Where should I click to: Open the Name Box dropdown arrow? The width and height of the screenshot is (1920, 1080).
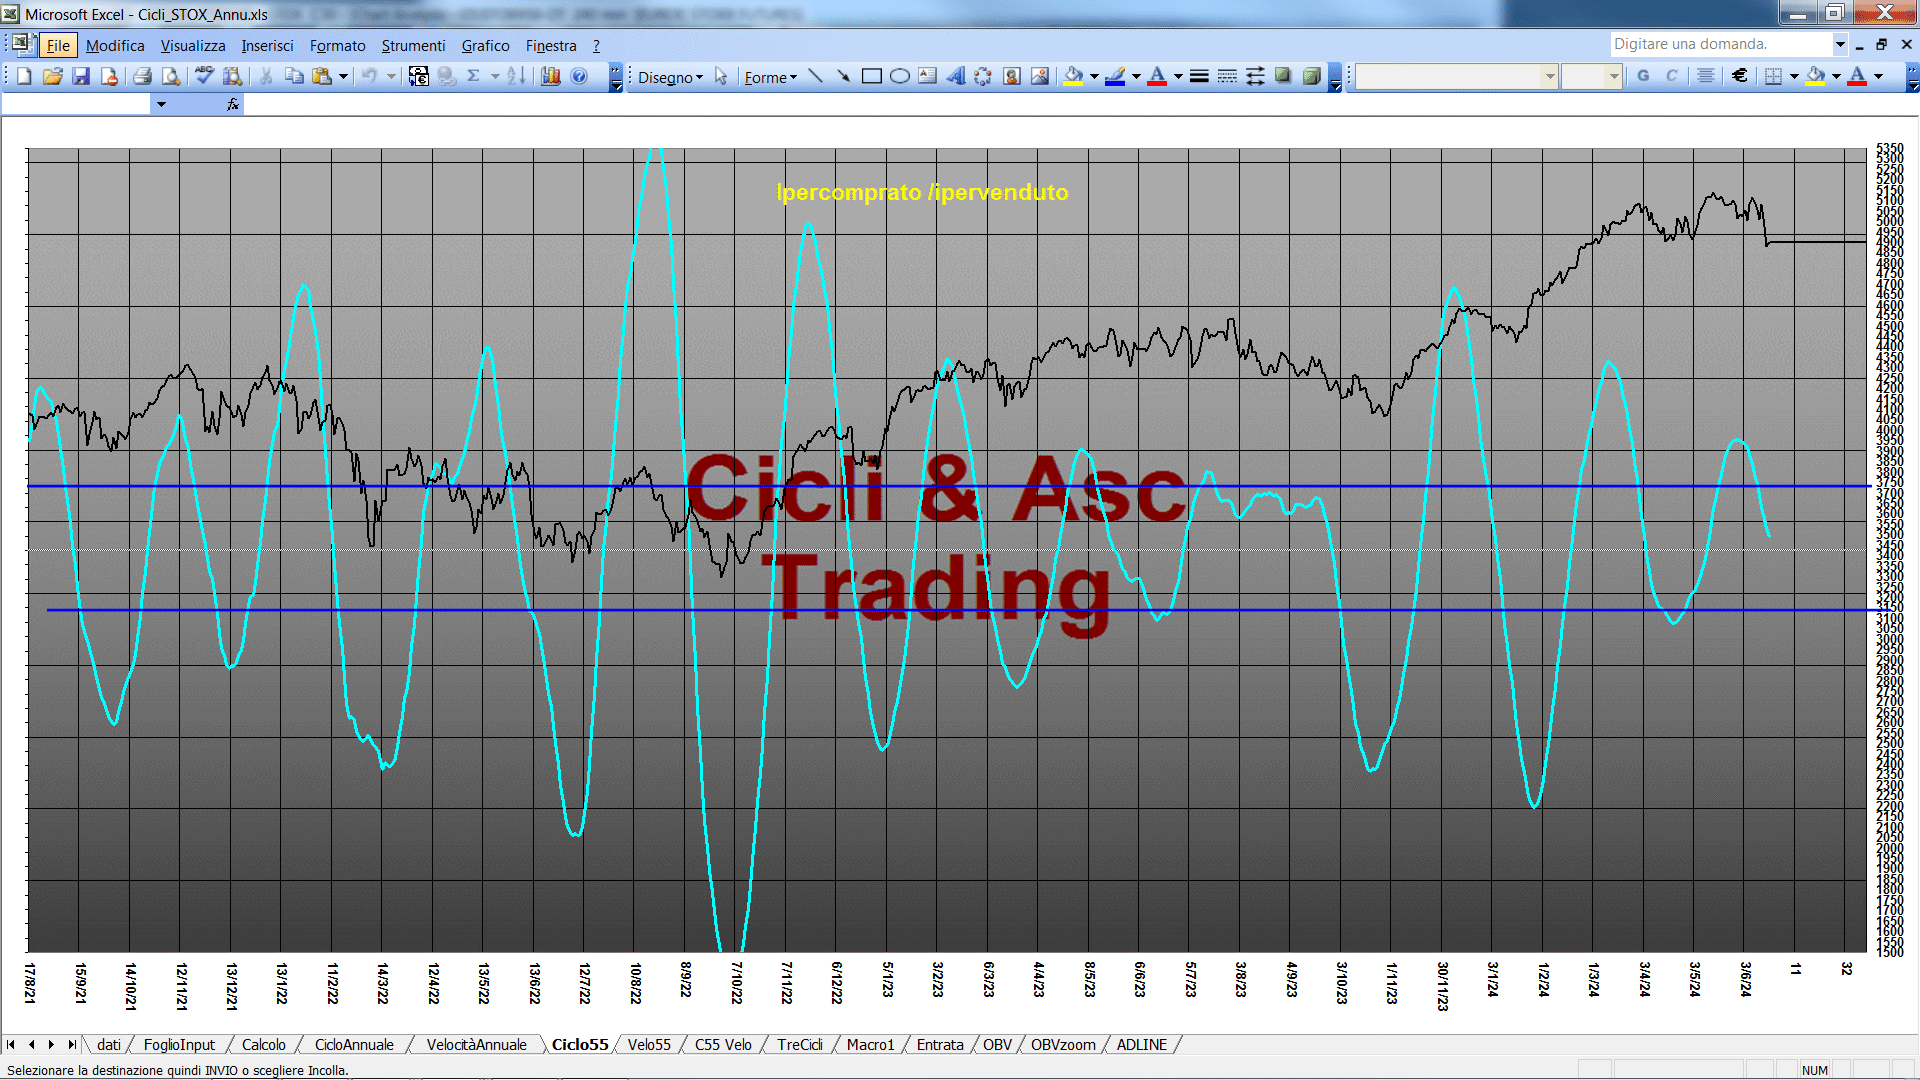[x=161, y=104]
